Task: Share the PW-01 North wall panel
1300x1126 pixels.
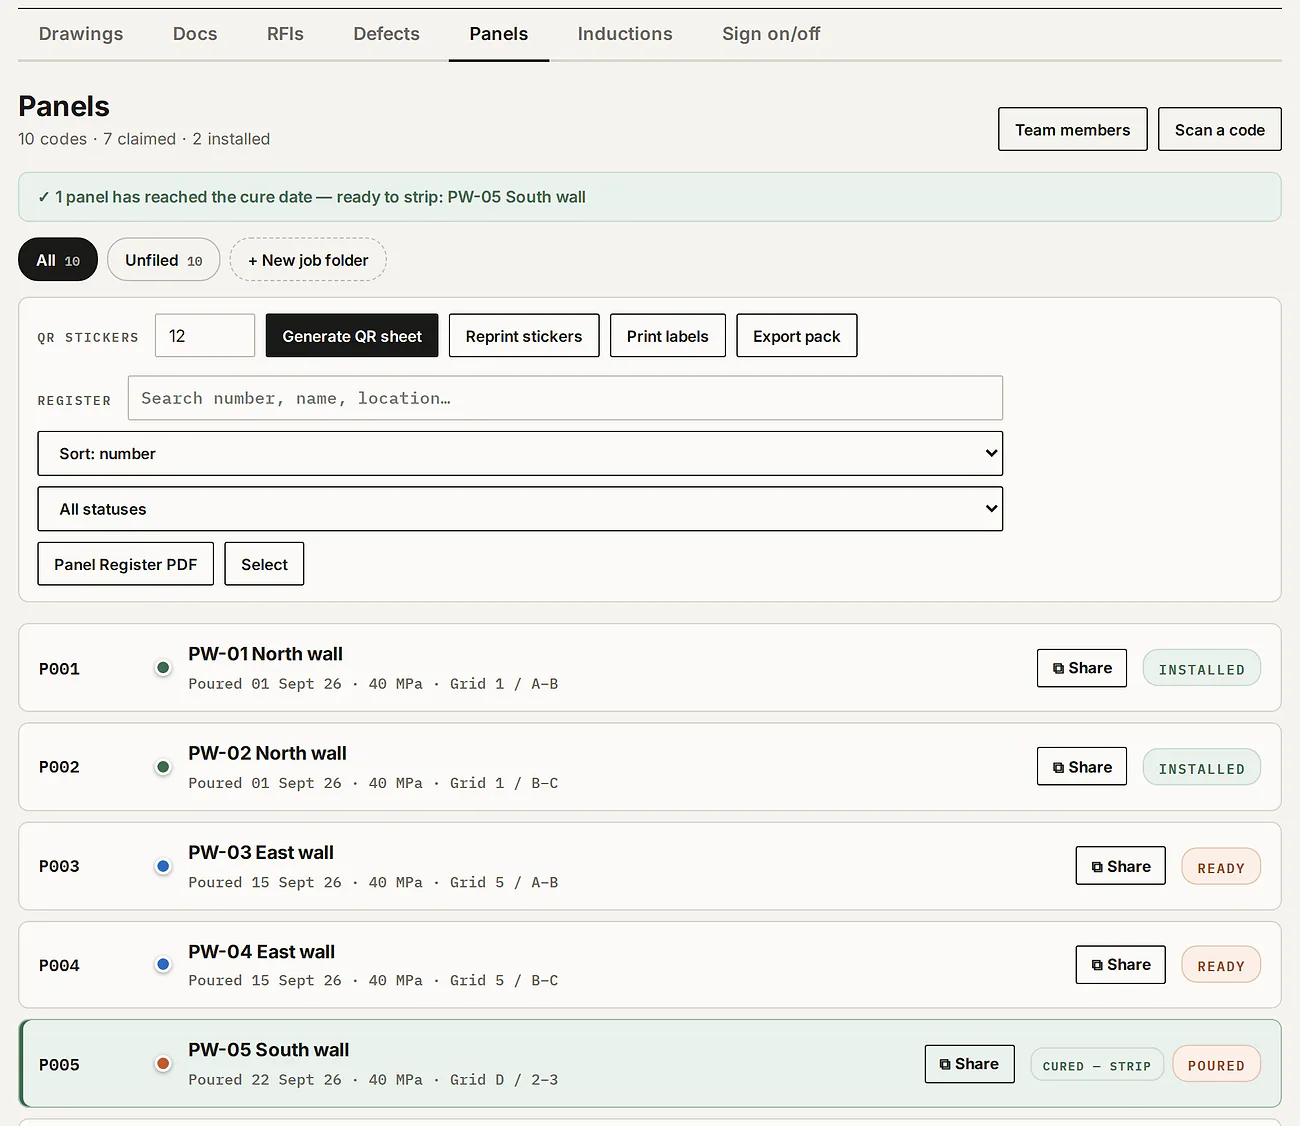Action: 1082,668
